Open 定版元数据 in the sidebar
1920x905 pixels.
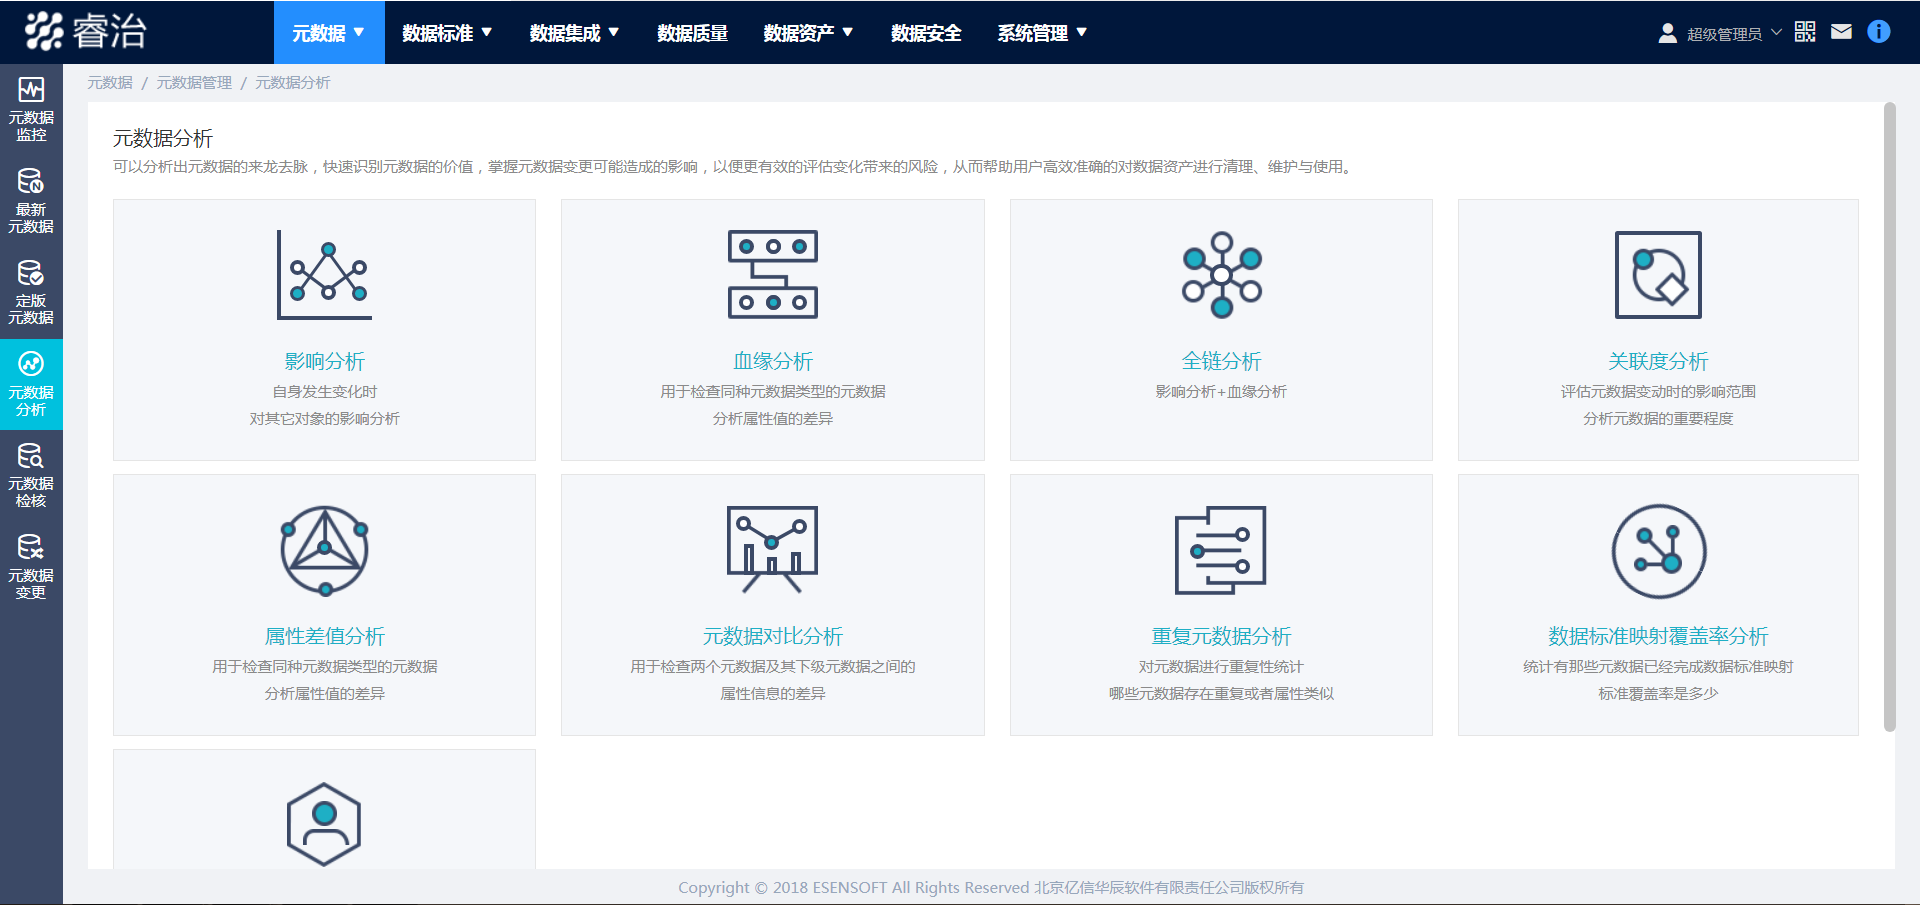(x=31, y=293)
